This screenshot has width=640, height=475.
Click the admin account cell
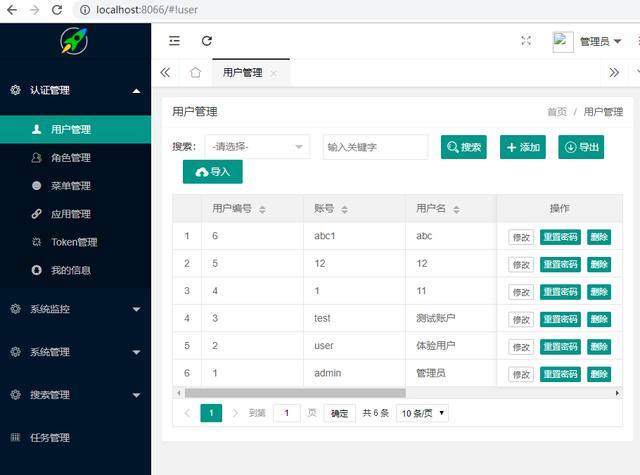click(354, 373)
